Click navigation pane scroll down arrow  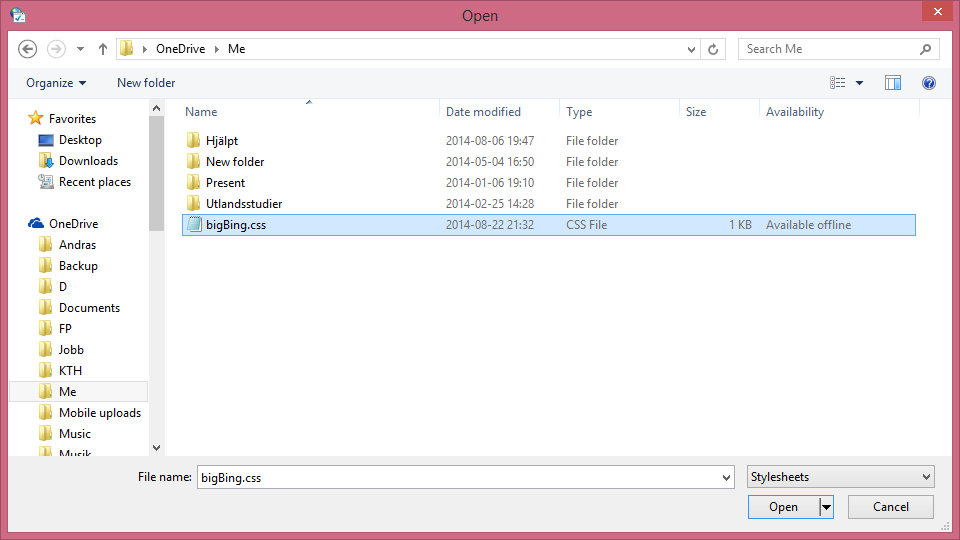(x=157, y=448)
